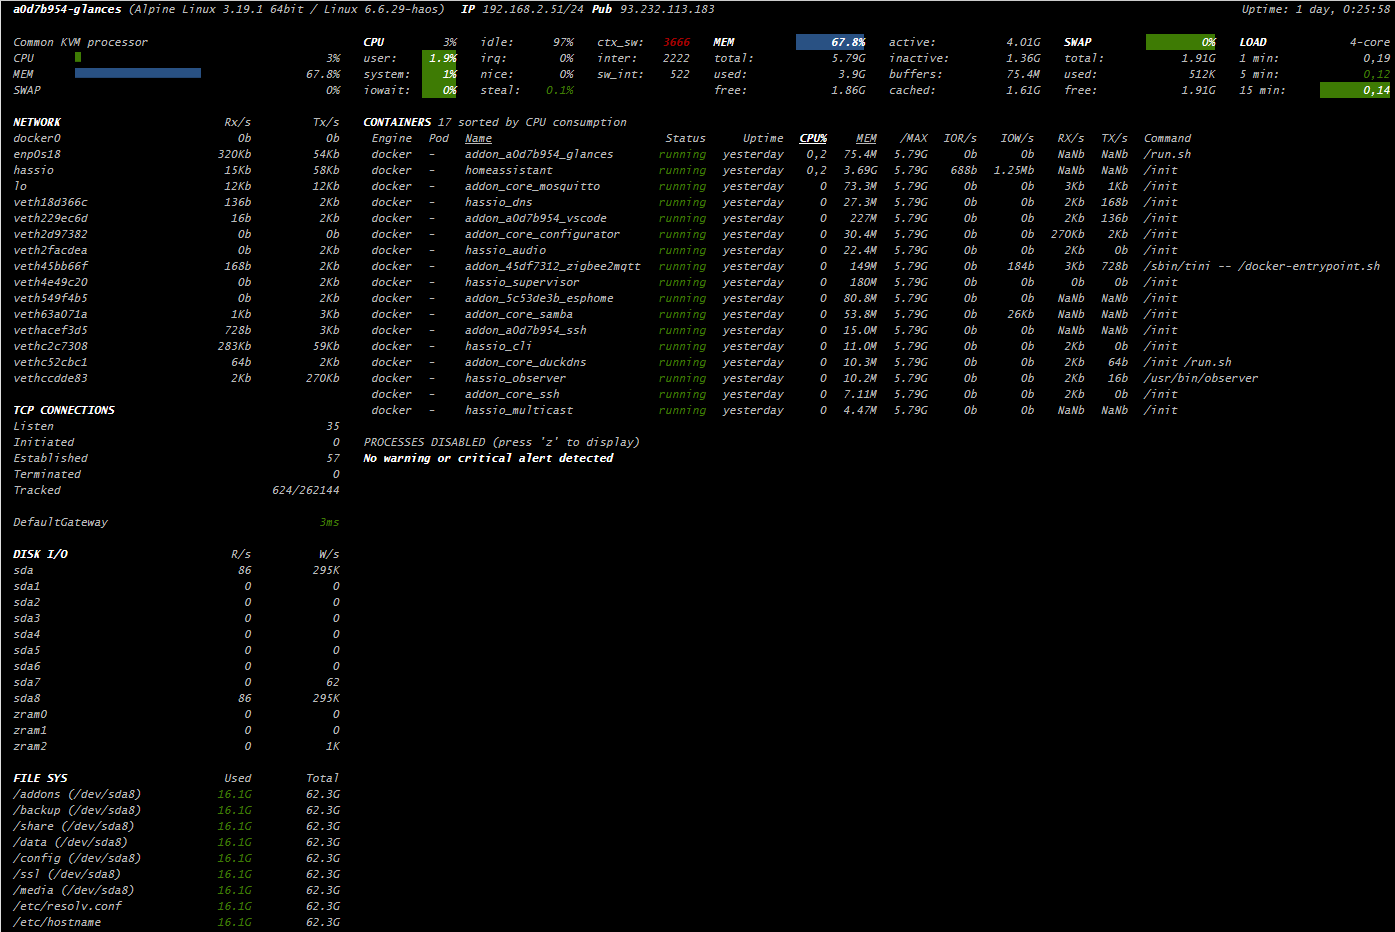Viewport: 1395px width, 932px height.
Task: Select container hassio_observer
Action: click(515, 378)
